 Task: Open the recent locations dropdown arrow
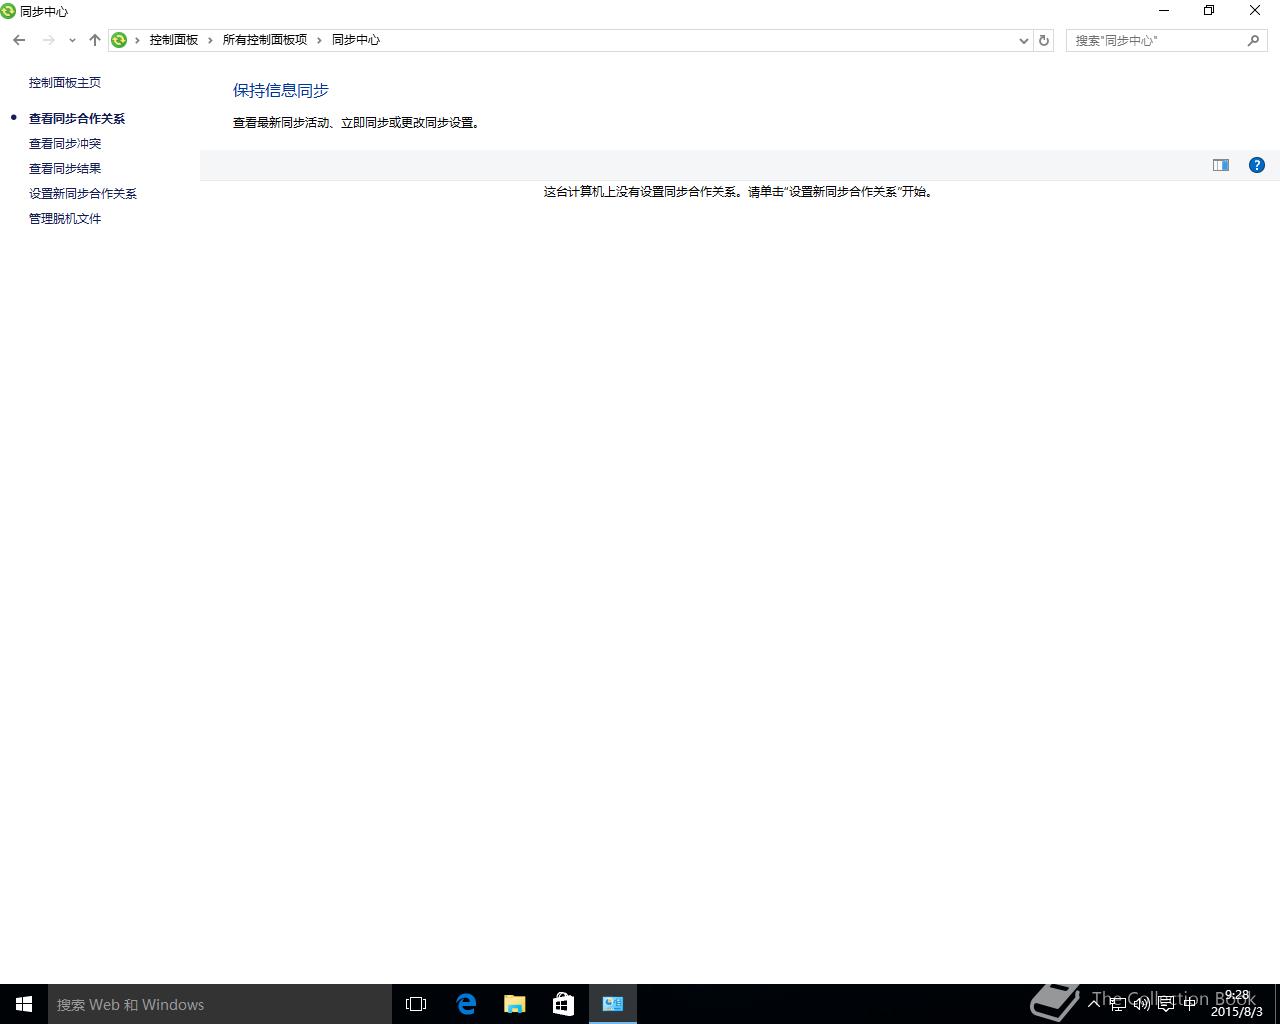click(72, 40)
